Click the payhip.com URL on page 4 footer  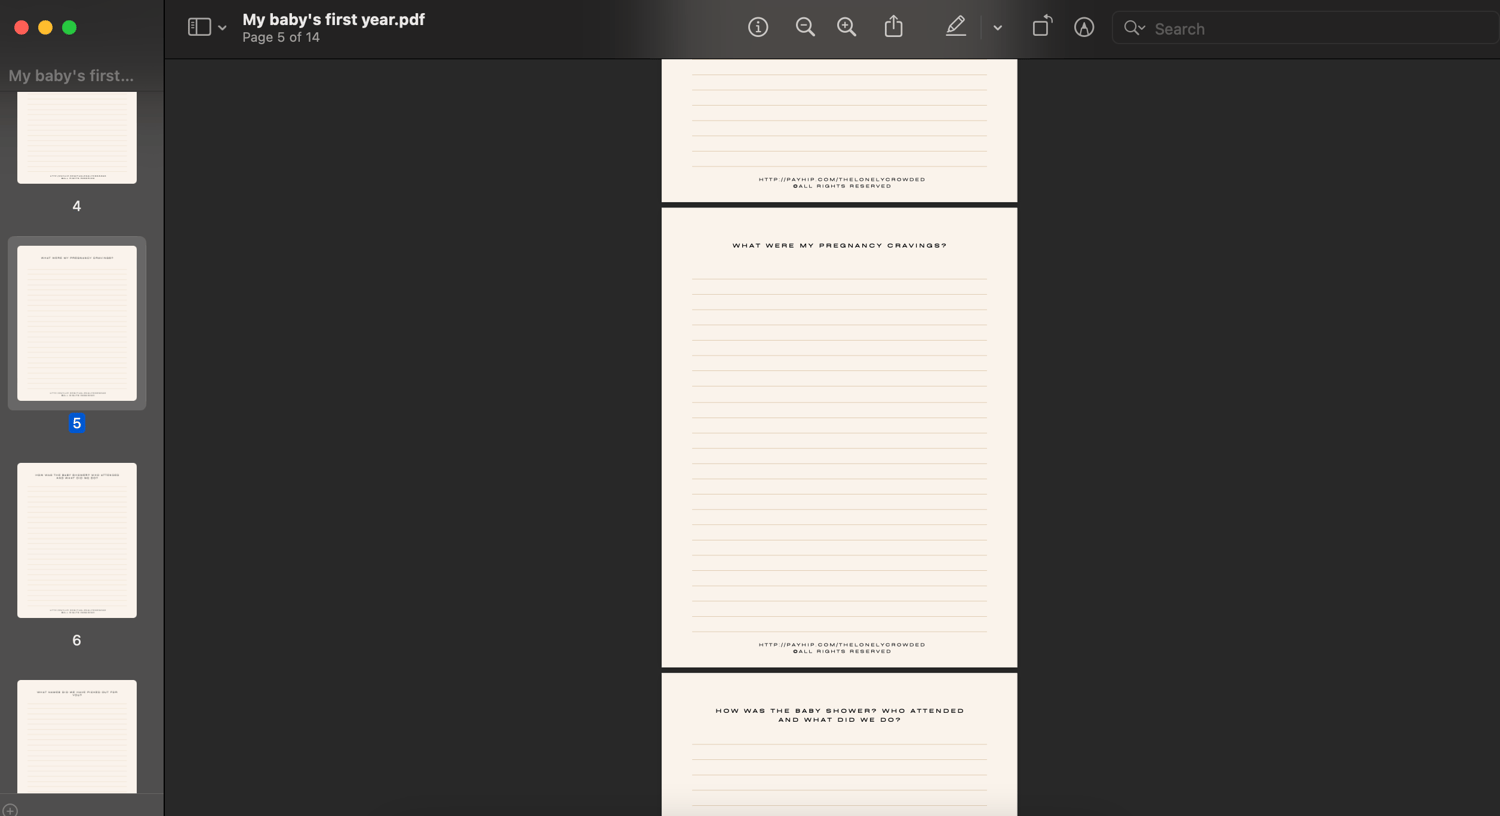842,180
